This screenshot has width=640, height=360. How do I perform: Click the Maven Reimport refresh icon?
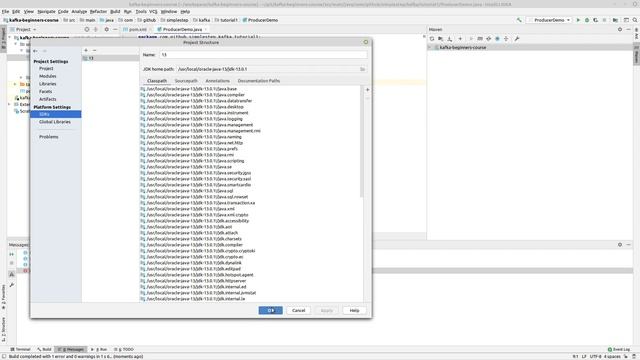(x=432, y=39)
